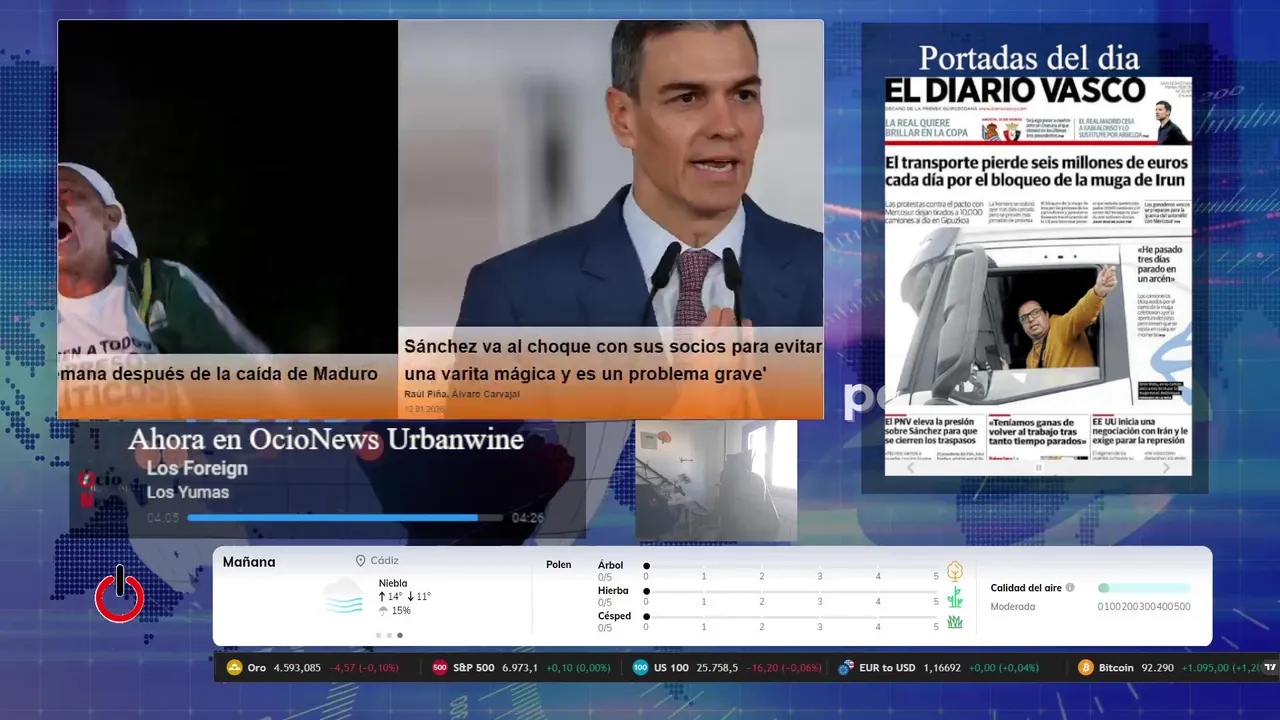Click the Césped pollen level slider

(x=791, y=616)
